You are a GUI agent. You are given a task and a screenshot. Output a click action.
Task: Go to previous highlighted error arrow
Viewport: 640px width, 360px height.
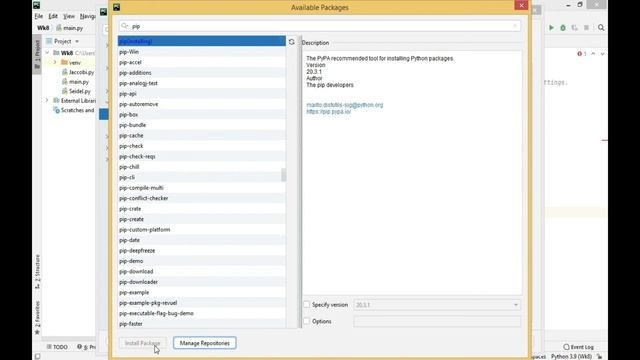[x=593, y=54]
